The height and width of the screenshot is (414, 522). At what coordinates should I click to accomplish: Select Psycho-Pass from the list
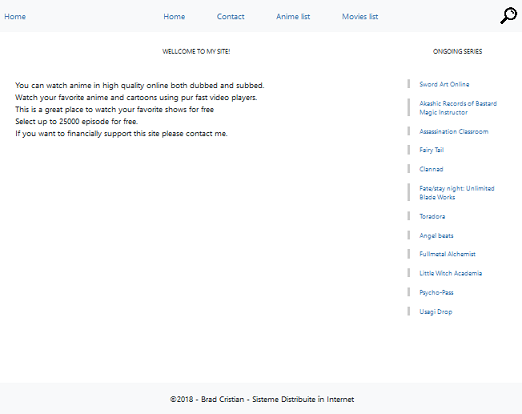[x=436, y=293]
